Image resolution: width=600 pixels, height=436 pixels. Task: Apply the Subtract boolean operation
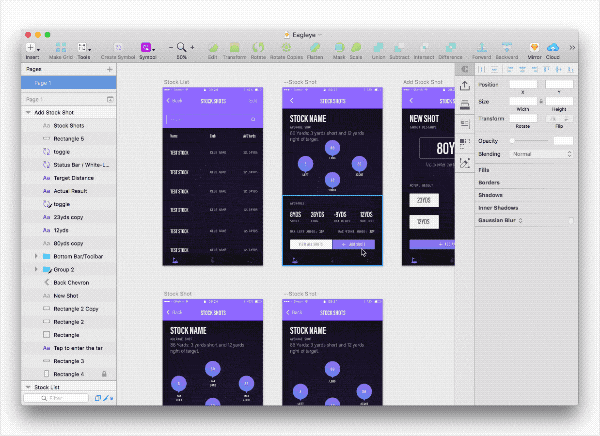pos(399,47)
